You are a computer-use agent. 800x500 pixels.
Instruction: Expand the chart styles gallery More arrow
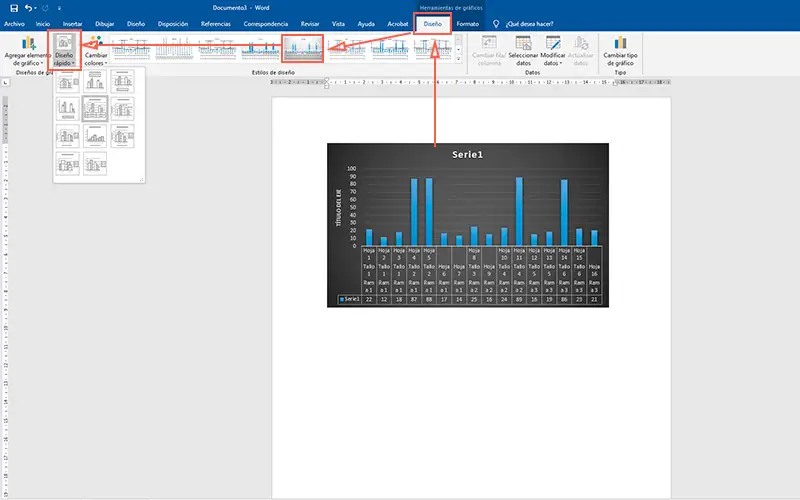(459, 59)
